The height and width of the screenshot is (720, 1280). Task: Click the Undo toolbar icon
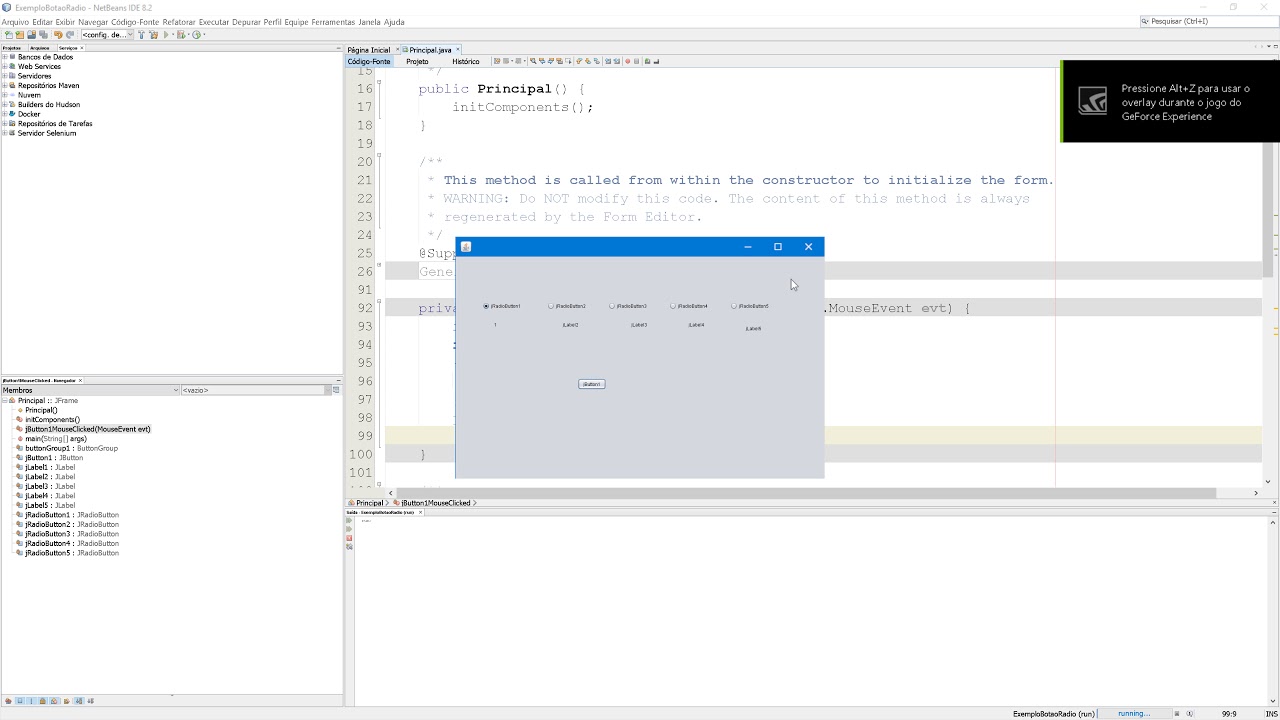[58, 35]
